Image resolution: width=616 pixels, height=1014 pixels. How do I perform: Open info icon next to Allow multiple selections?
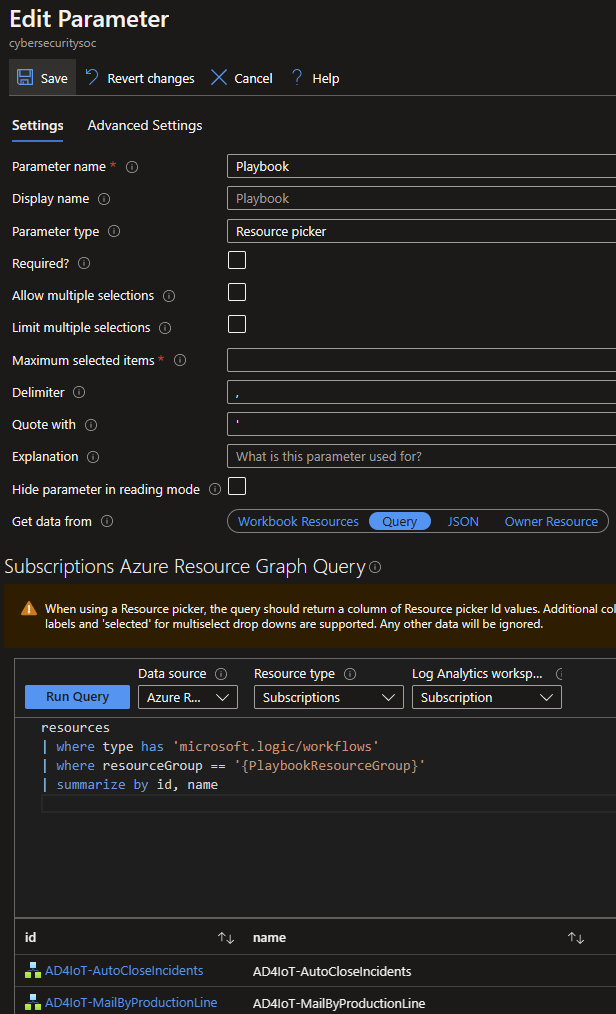click(x=169, y=296)
